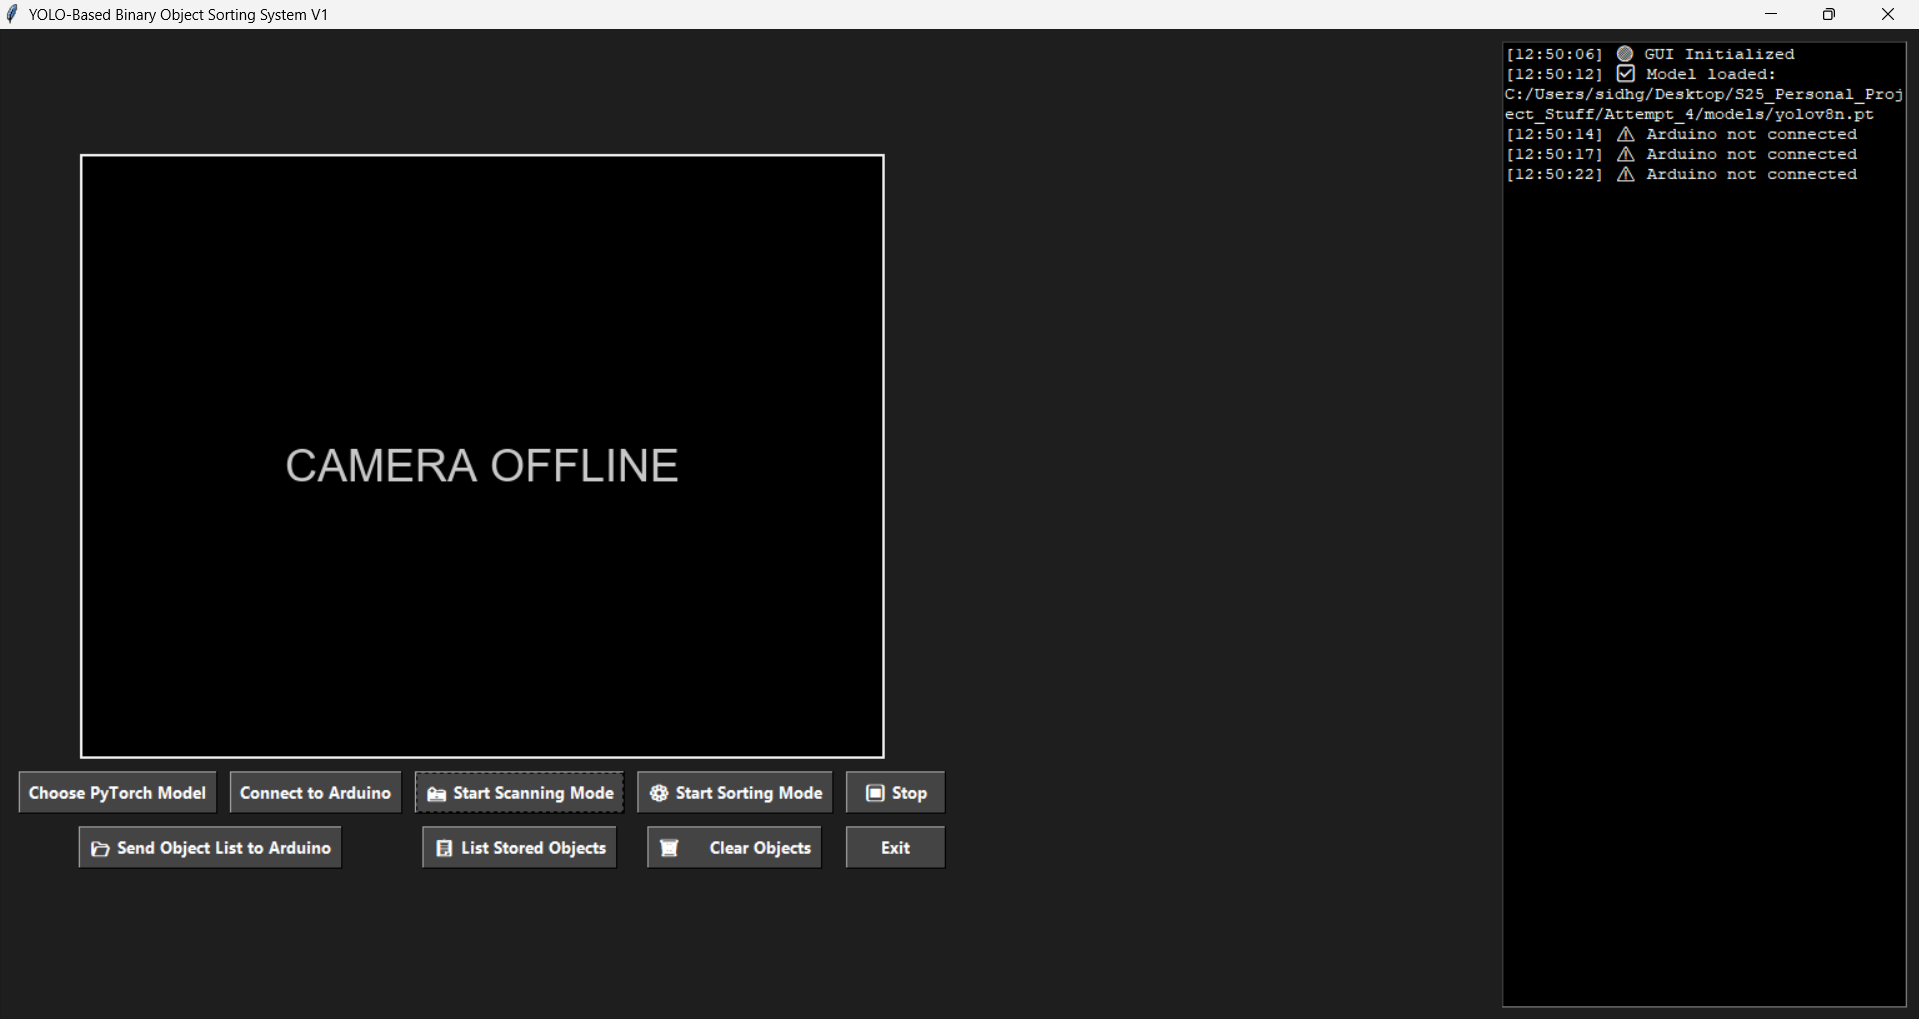Connect to Arduino
The image size is (1919, 1019).
point(315,793)
